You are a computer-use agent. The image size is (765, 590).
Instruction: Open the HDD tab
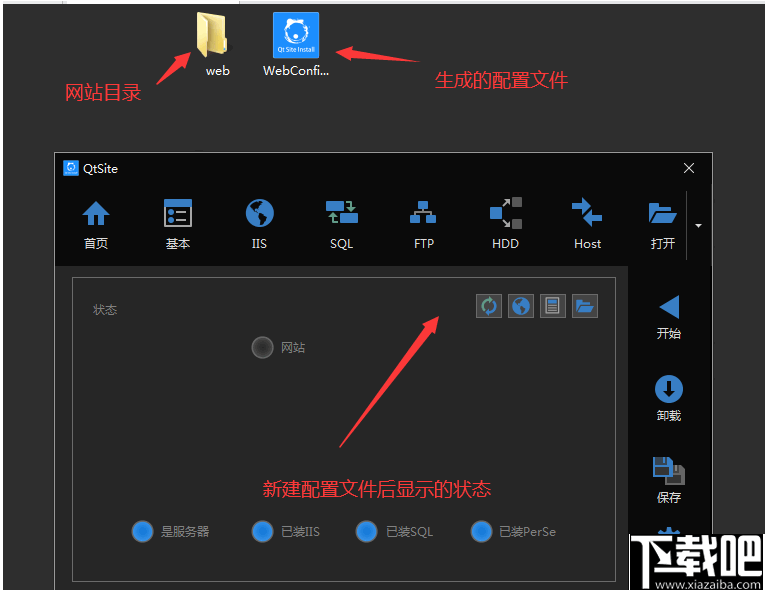click(x=505, y=224)
